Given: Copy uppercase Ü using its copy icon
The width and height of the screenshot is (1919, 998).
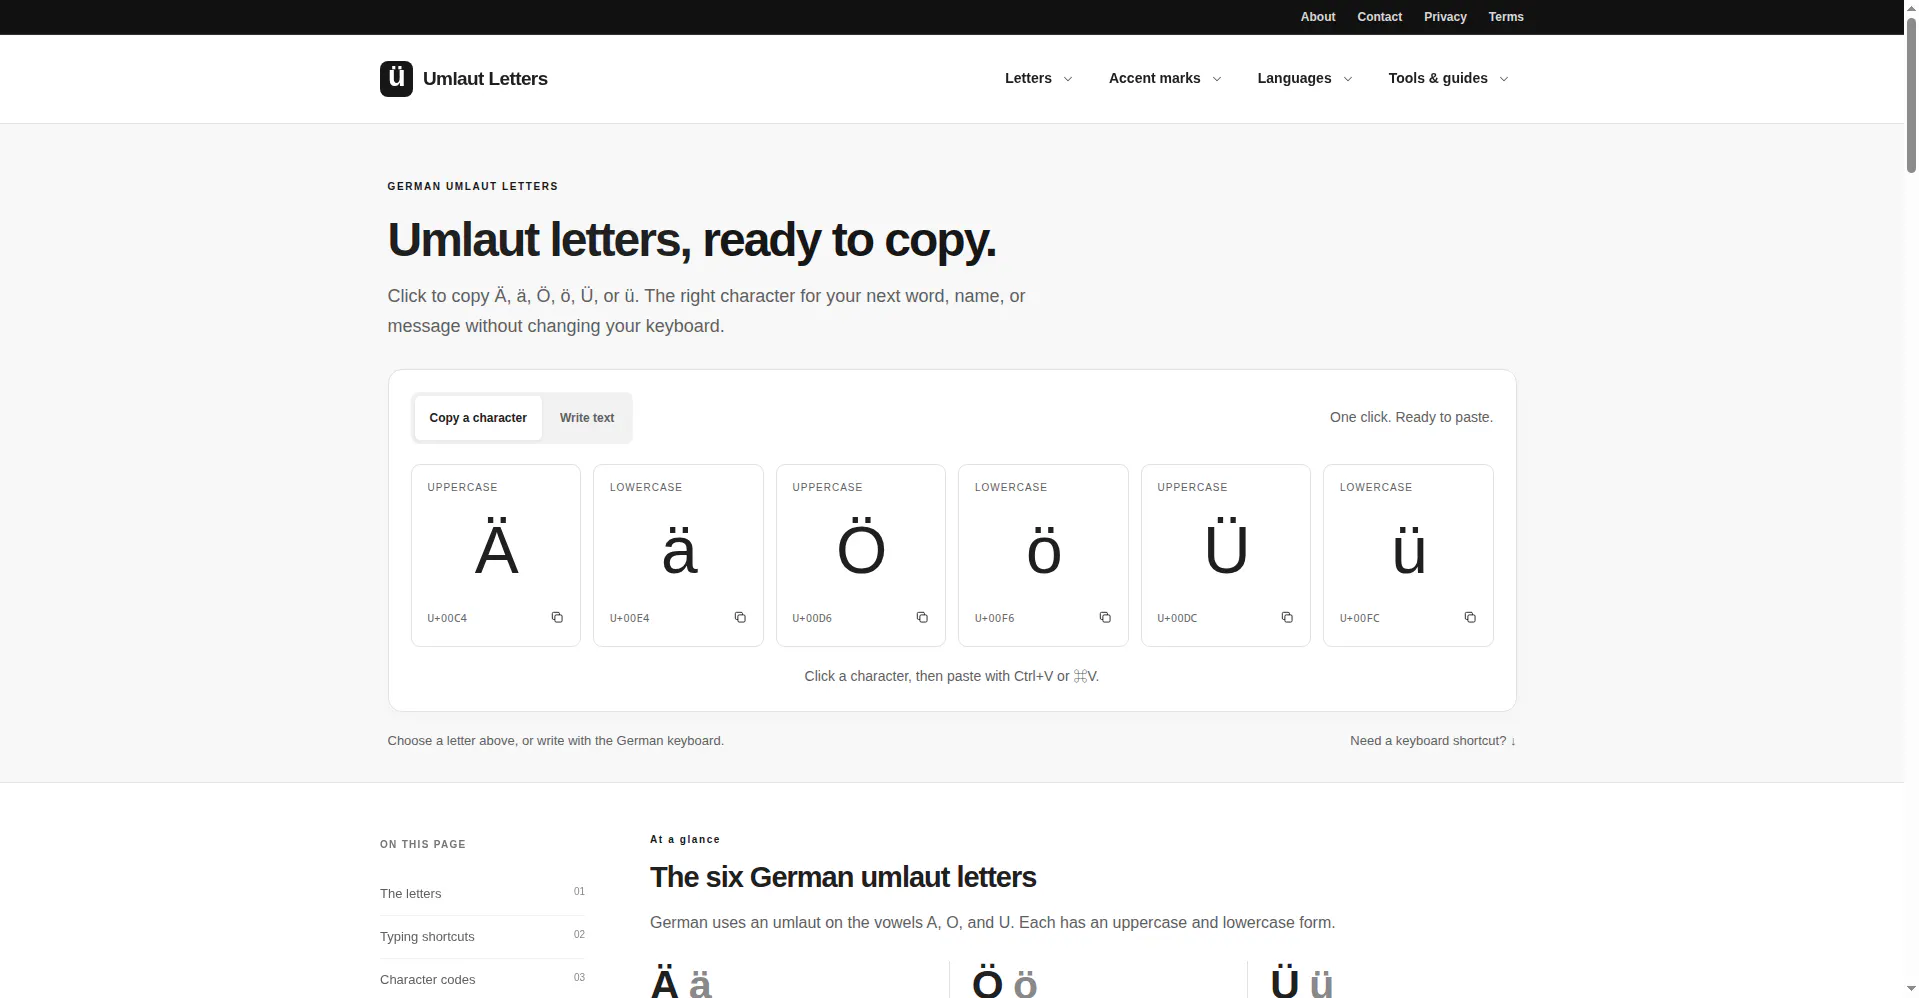Looking at the screenshot, I should click(1287, 618).
